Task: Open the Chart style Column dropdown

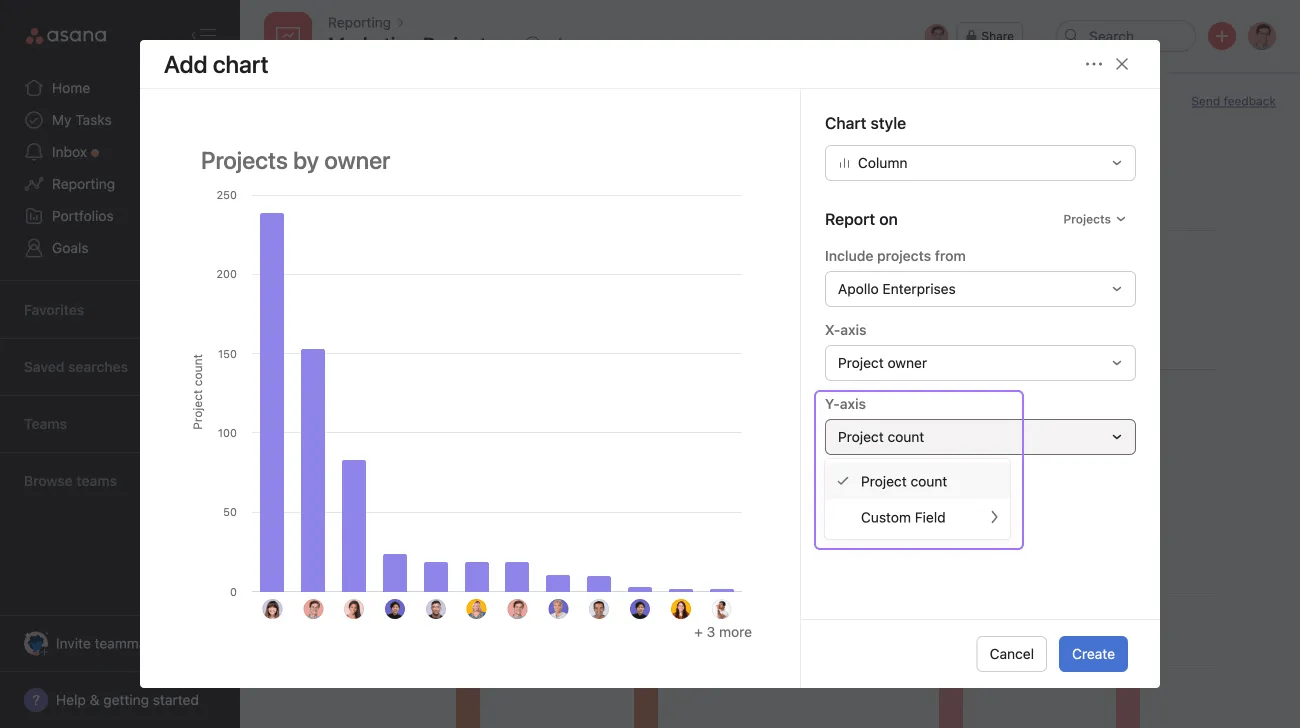Action: tap(979, 163)
